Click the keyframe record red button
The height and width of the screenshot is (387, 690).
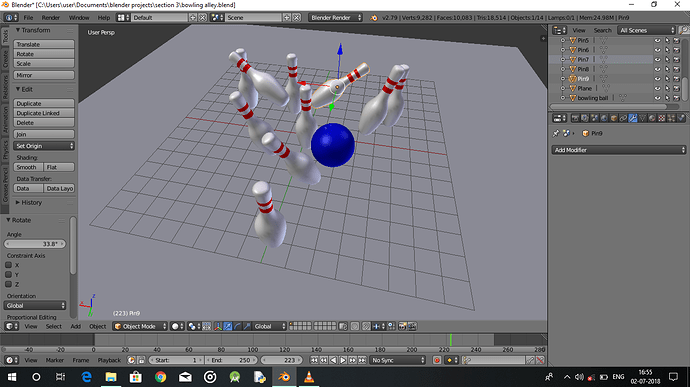[x=437, y=360]
